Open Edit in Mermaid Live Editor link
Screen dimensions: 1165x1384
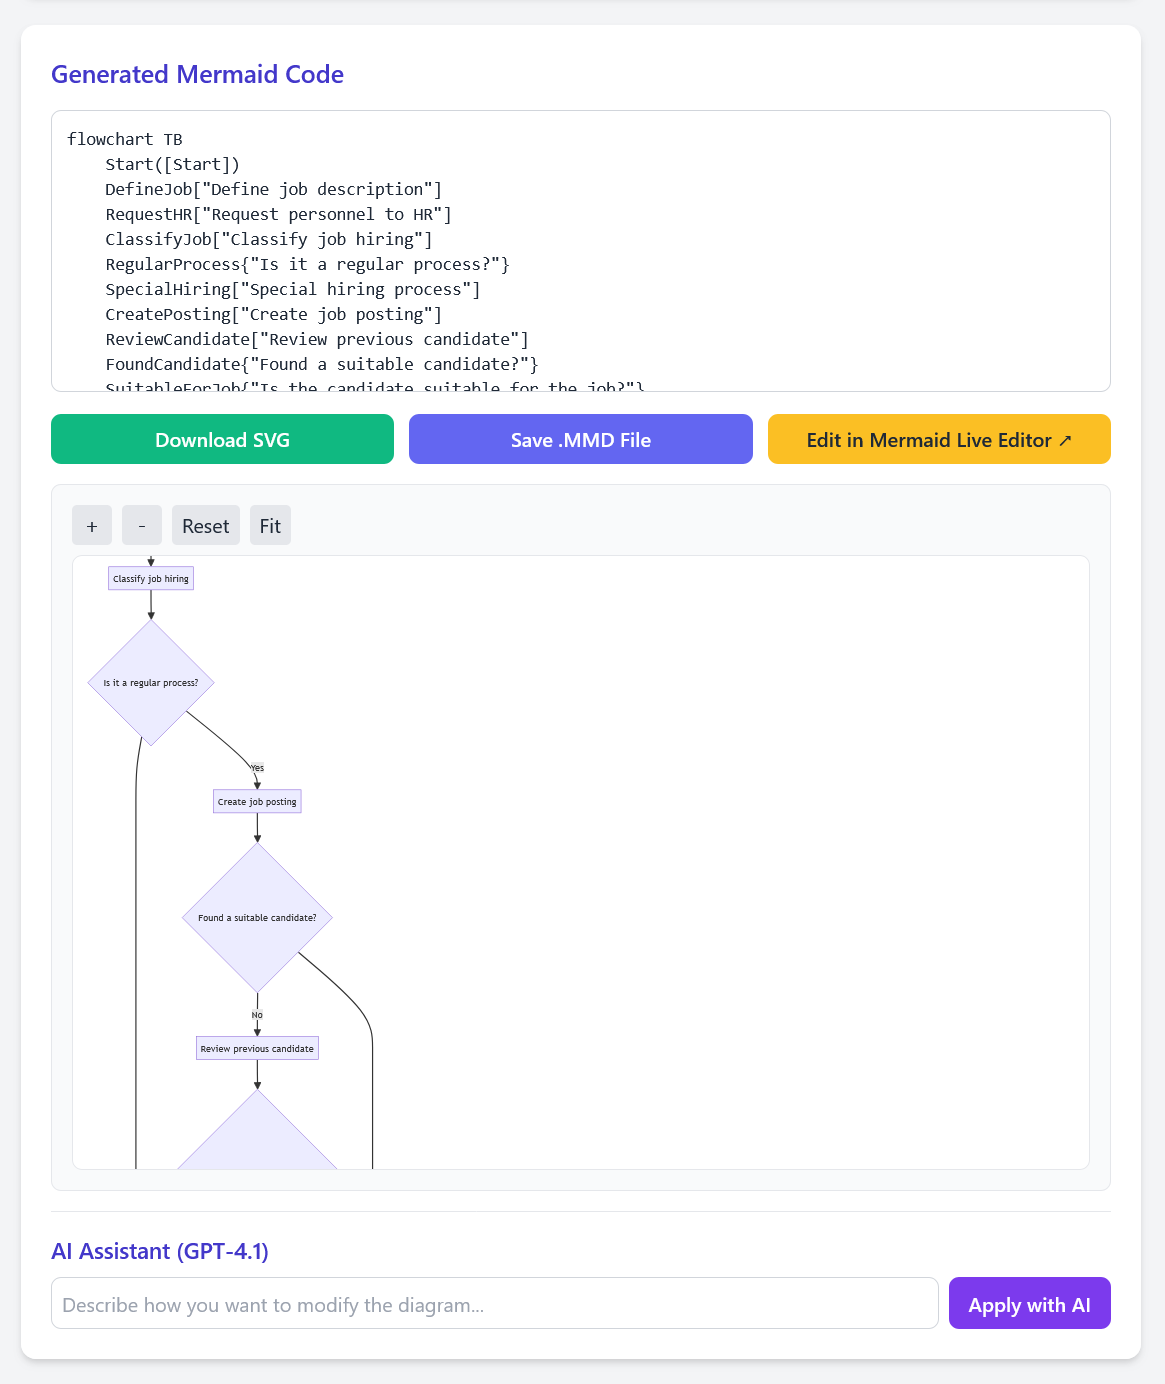tap(938, 440)
